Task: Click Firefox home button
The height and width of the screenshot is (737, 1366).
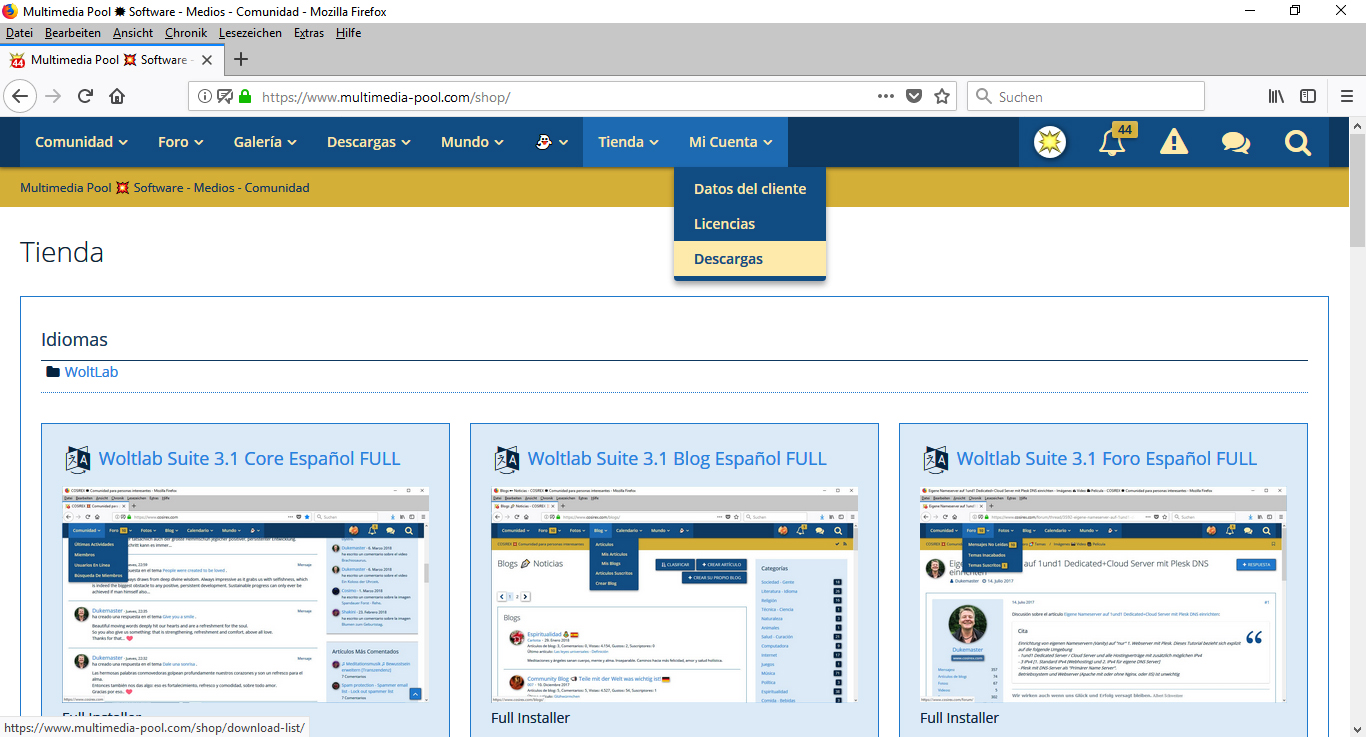Action: point(117,97)
